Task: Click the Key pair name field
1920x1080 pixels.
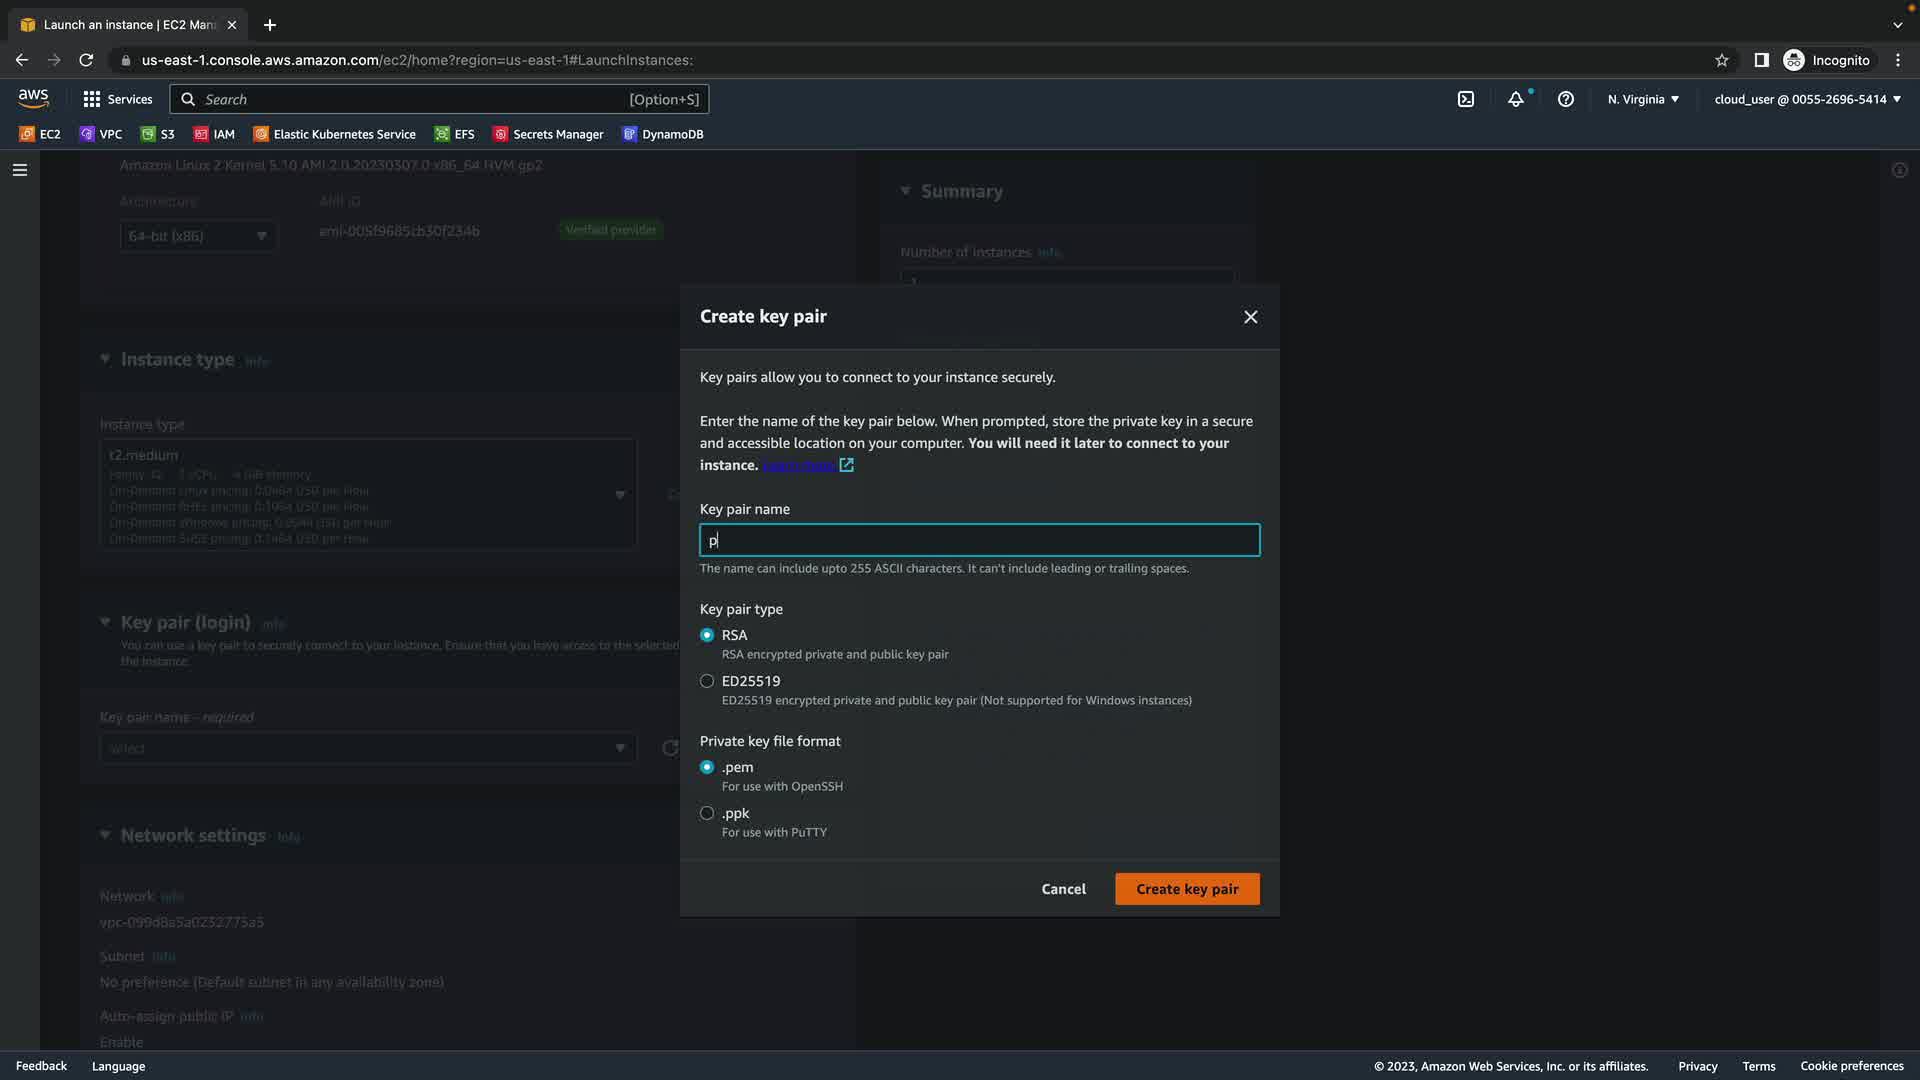Action: tap(980, 540)
